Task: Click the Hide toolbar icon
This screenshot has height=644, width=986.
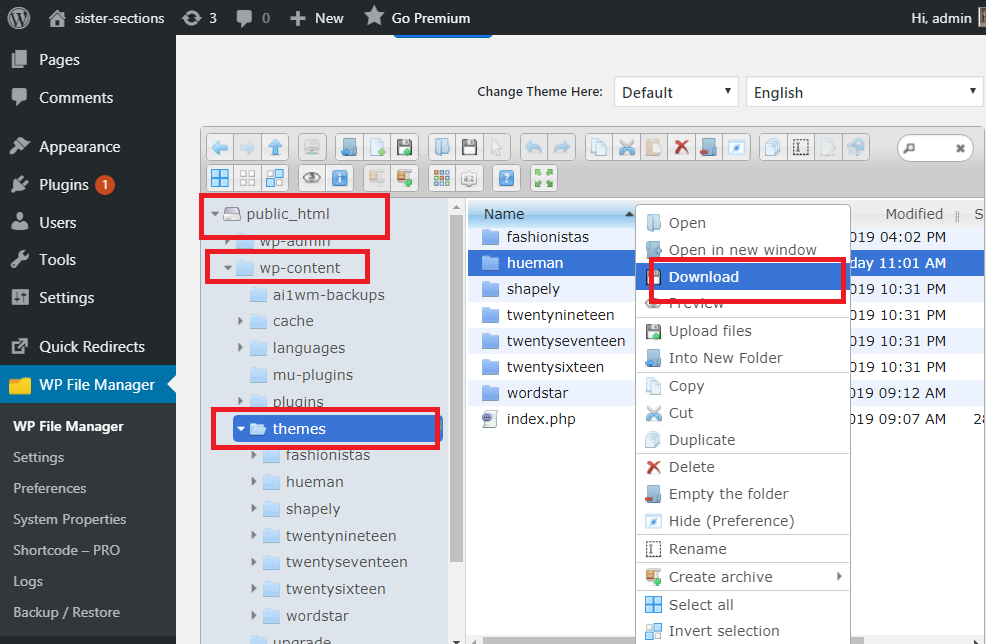Action: click(736, 148)
